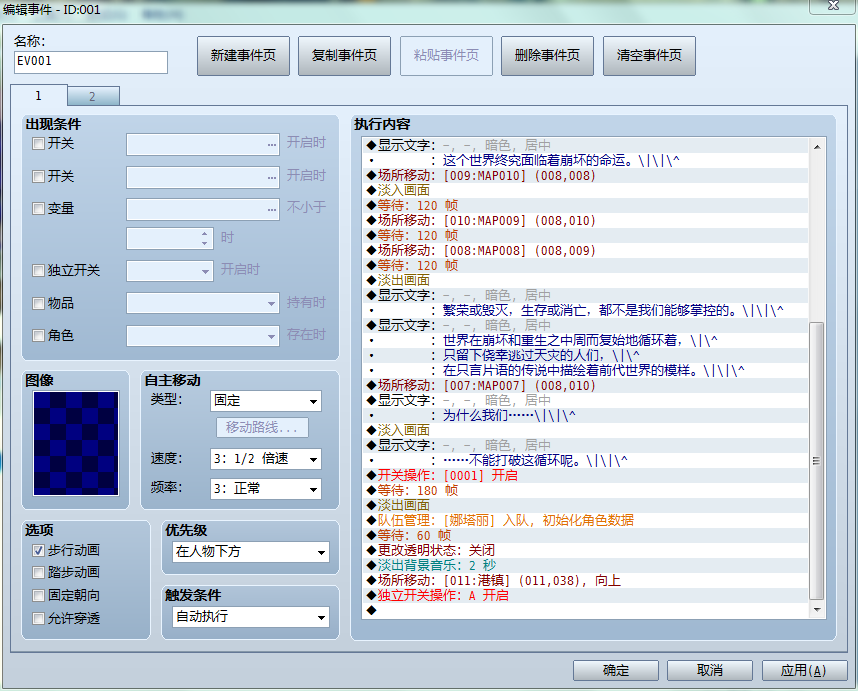Click the 删除事件页 button
The image size is (858, 691).
(547, 56)
